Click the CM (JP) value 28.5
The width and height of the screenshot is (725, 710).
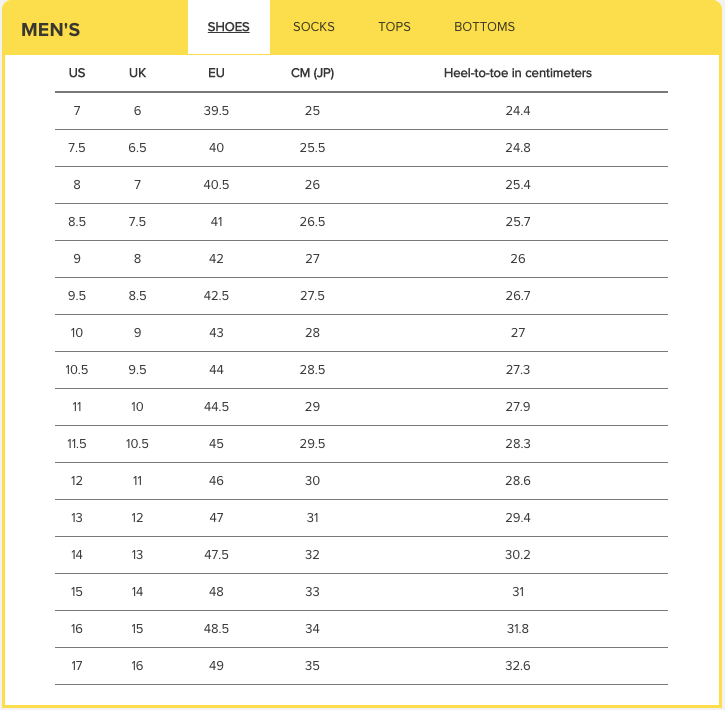tap(312, 370)
